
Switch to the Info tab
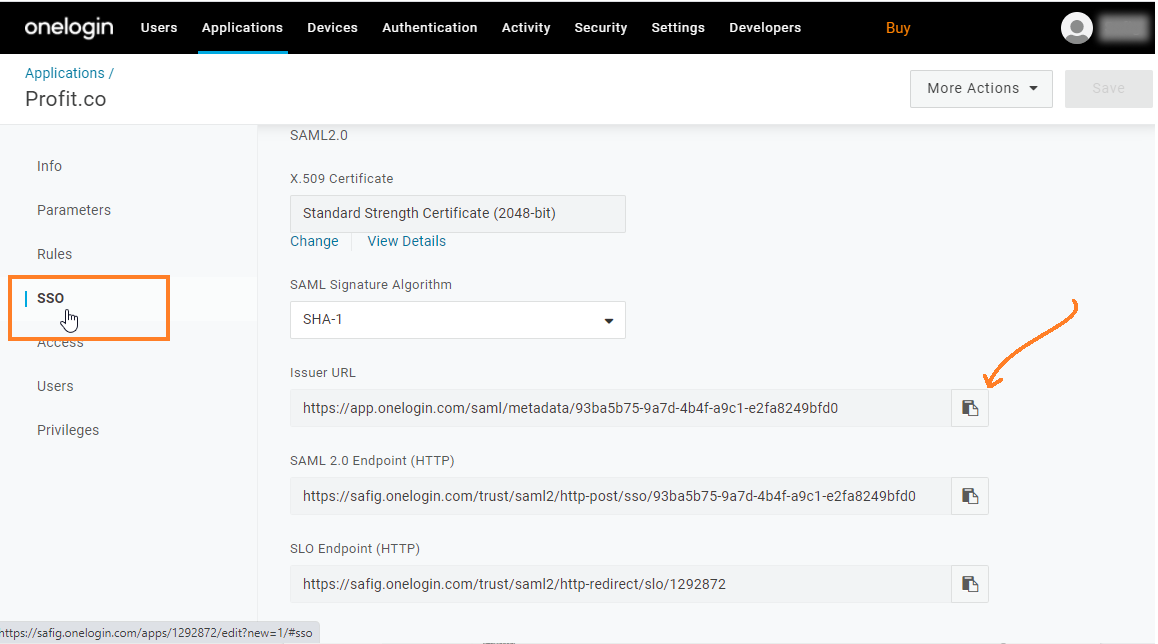coord(49,166)
